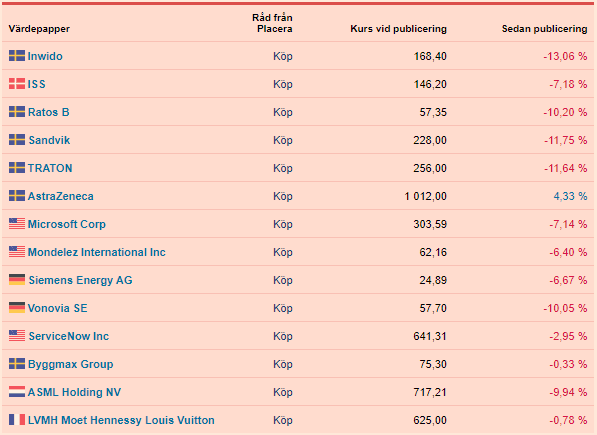Open LVMH Moet Hennessy Louis Vuitton link

[121, 420]
